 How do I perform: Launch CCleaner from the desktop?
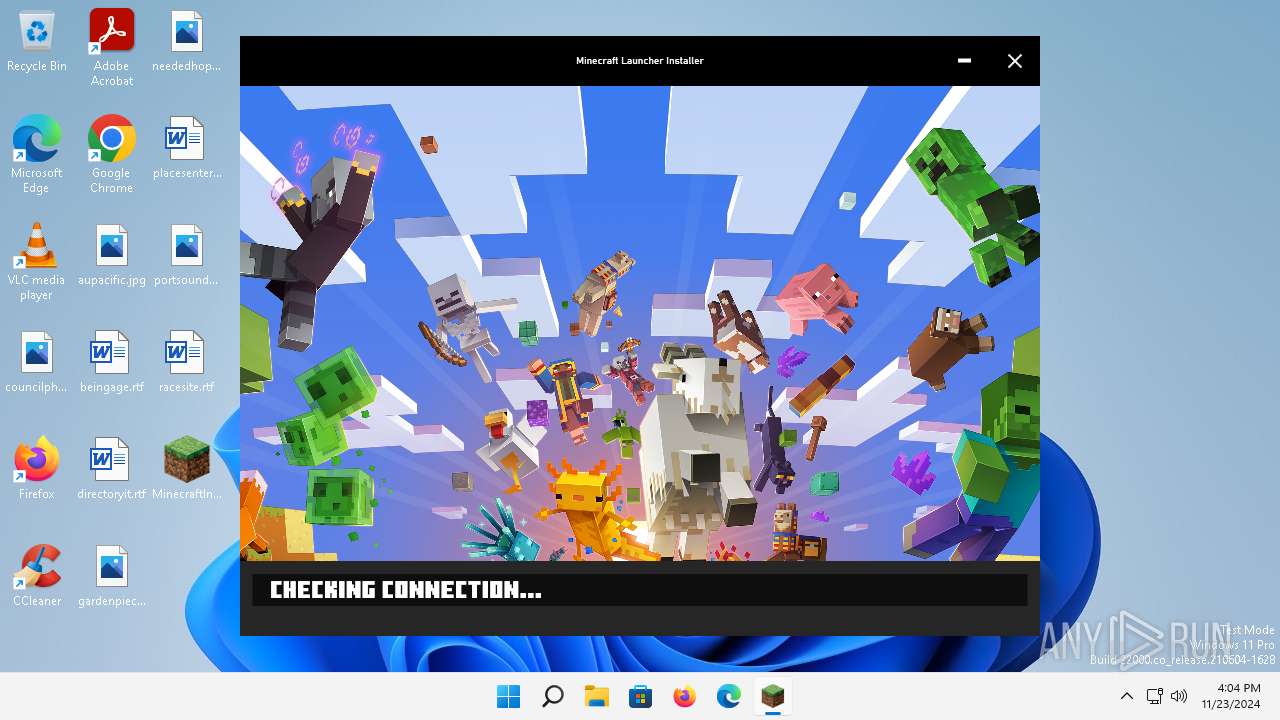[37, 575]
